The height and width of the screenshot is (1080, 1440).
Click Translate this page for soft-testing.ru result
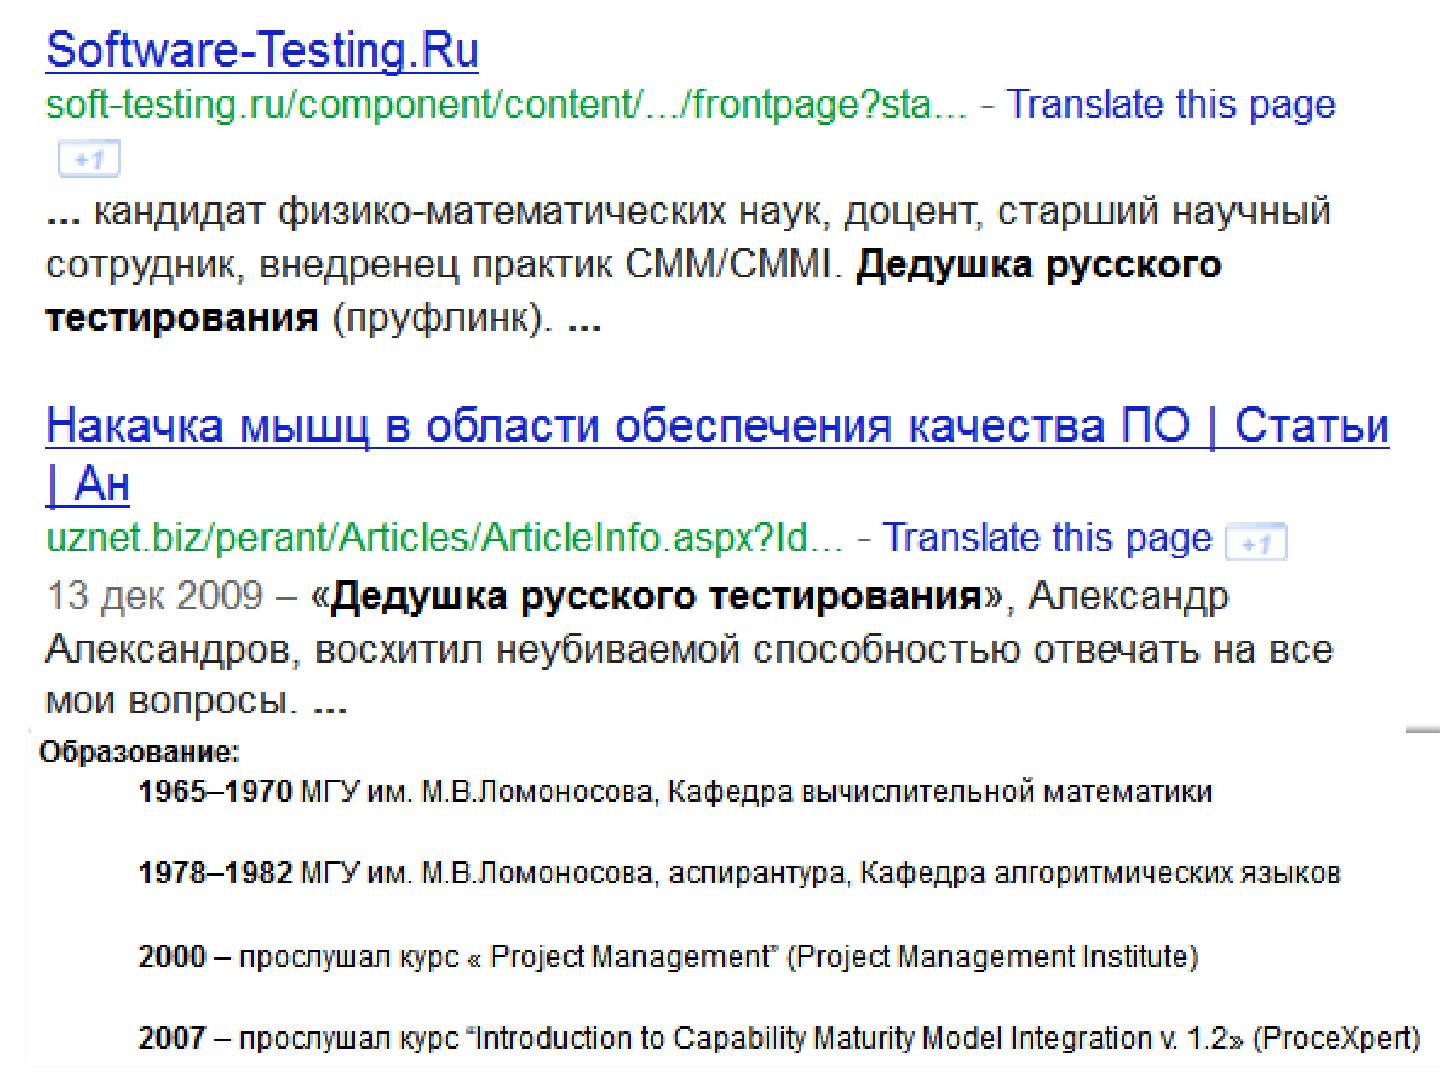(x=1171, y=104)
